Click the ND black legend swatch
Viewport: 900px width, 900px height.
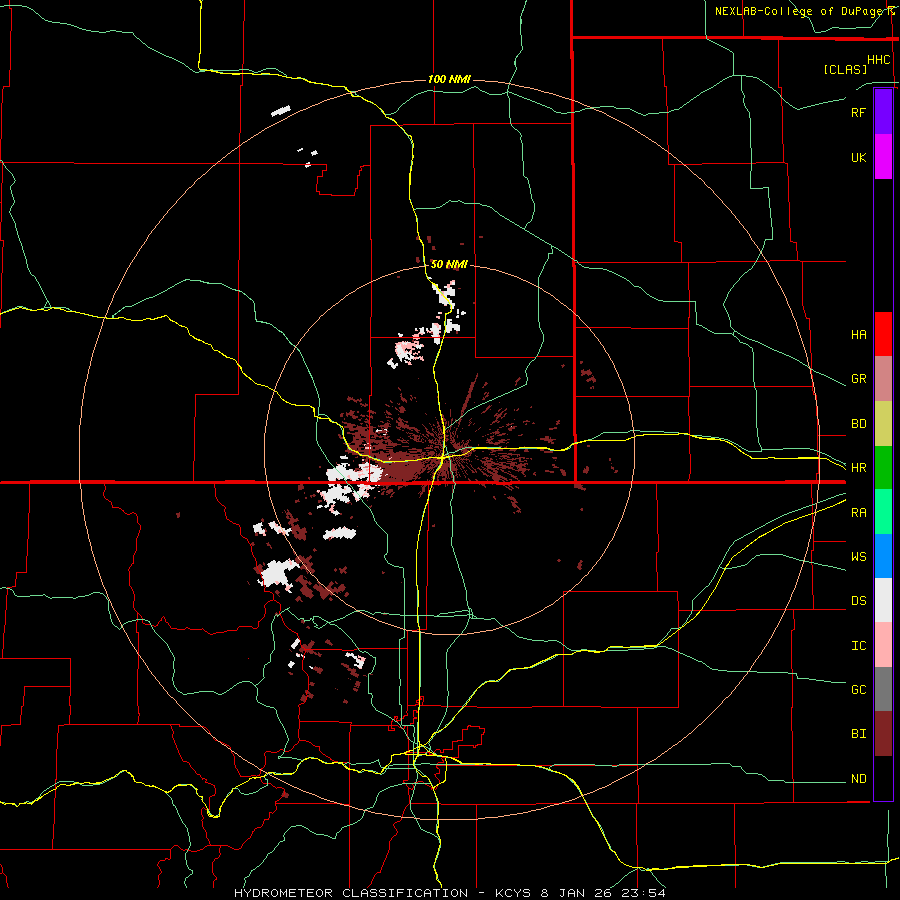(x=883, y=778)
